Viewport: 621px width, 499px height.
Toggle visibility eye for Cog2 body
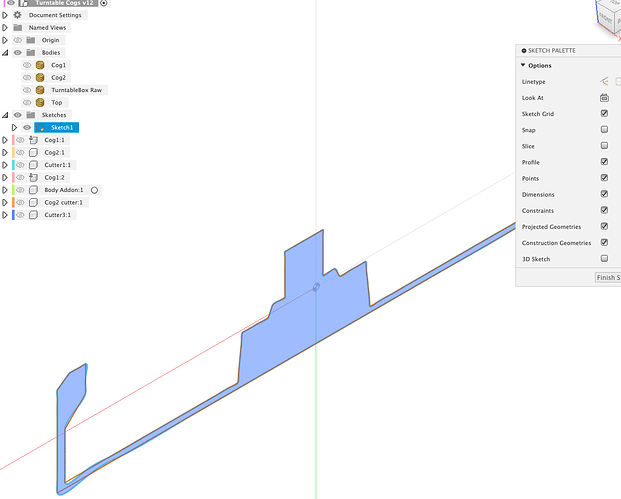pos(27,77)
